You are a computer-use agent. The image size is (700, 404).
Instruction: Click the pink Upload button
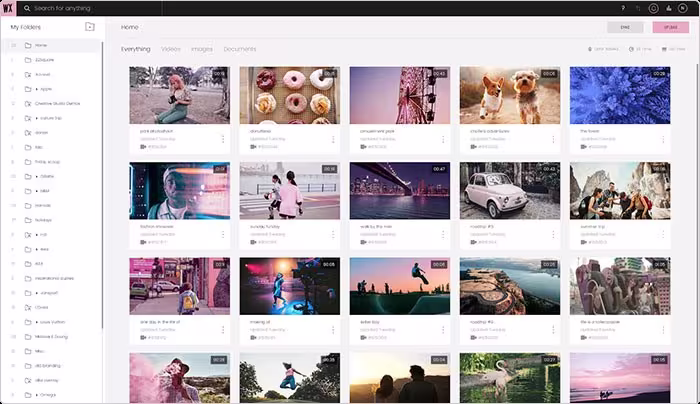[671, 27]
